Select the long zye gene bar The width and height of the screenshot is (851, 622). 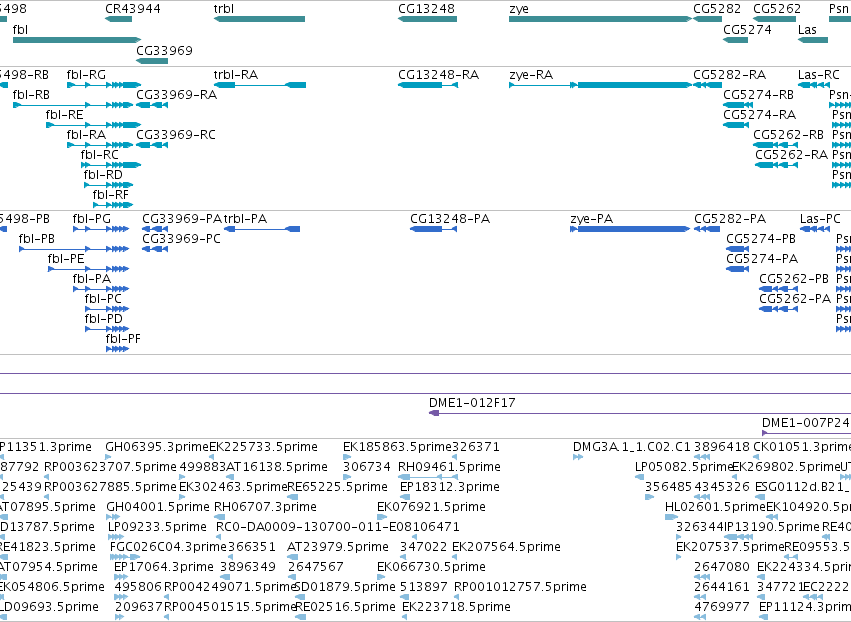[x=600, y=19]
